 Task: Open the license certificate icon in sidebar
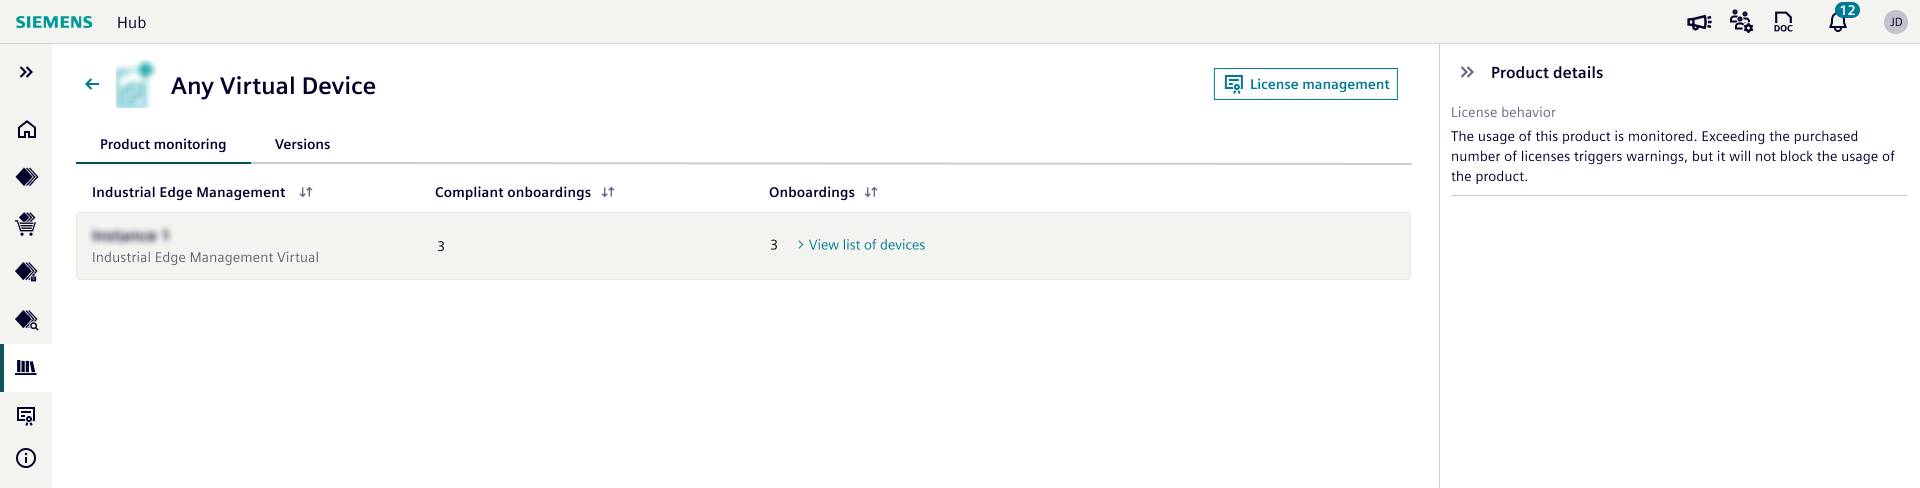click(27, 415)
